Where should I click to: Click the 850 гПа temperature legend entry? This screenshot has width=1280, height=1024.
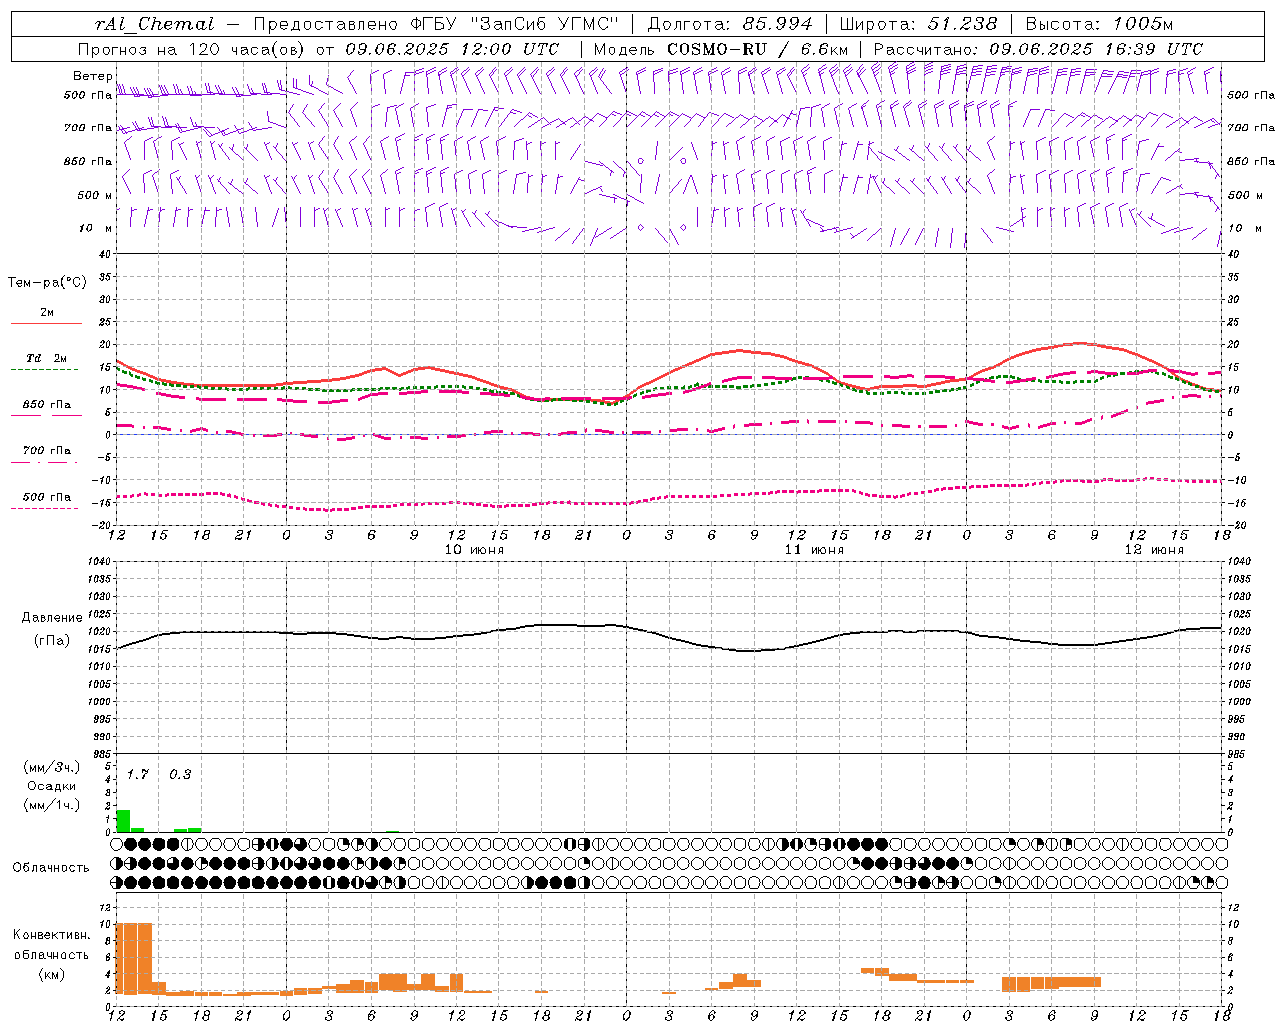coord(47,405)
